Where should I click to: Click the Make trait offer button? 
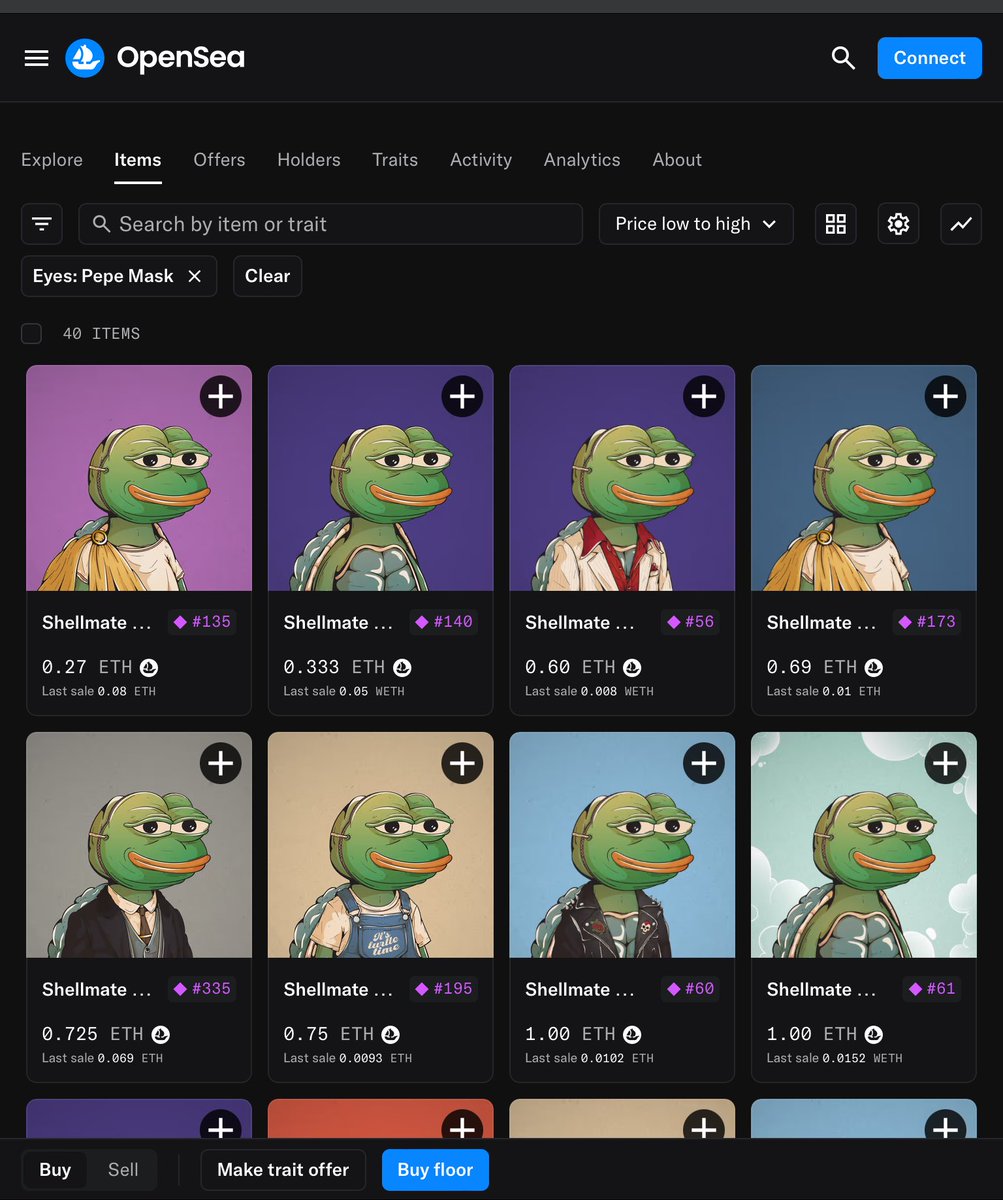click(283, 1170)
